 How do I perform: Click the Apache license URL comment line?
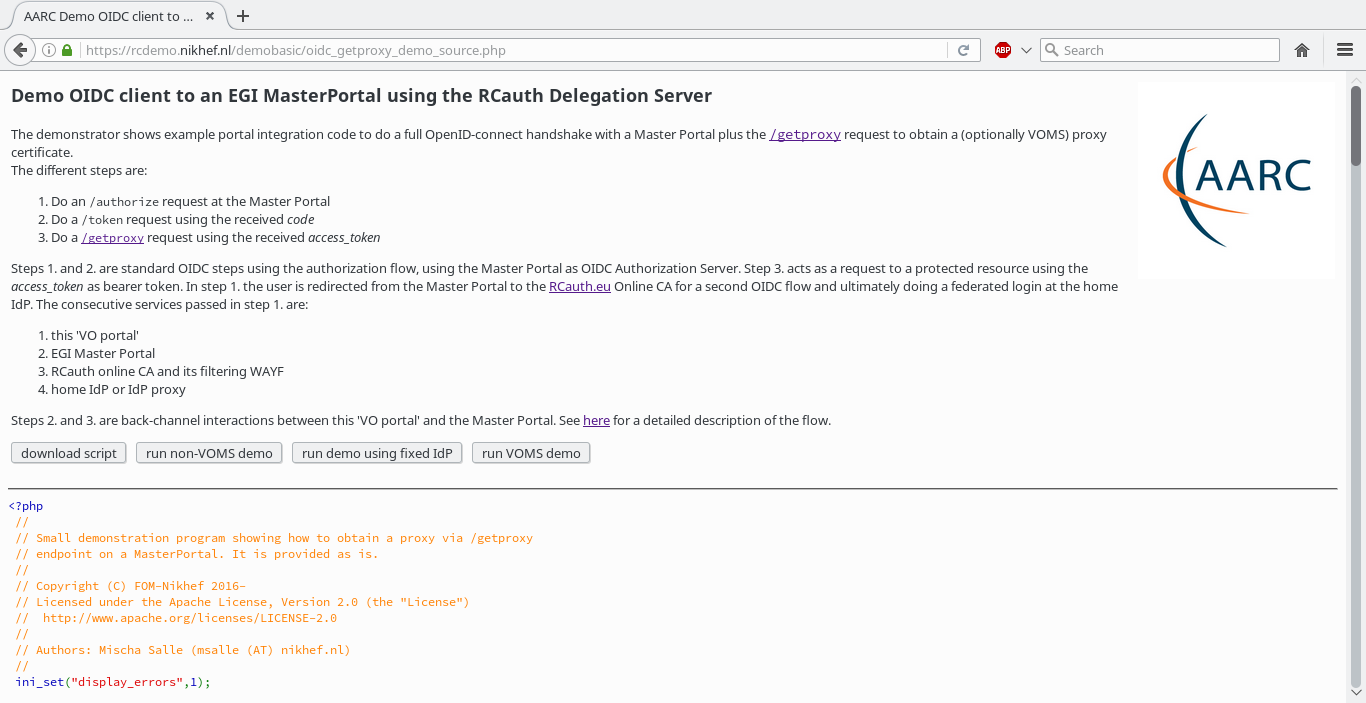[176, 618]
